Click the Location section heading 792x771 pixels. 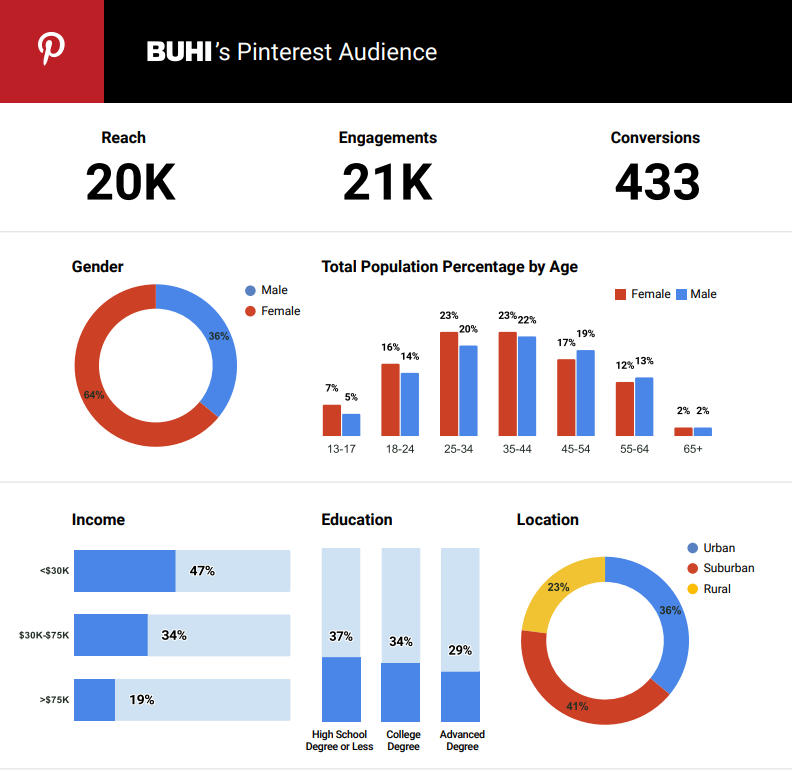[548, 519]
